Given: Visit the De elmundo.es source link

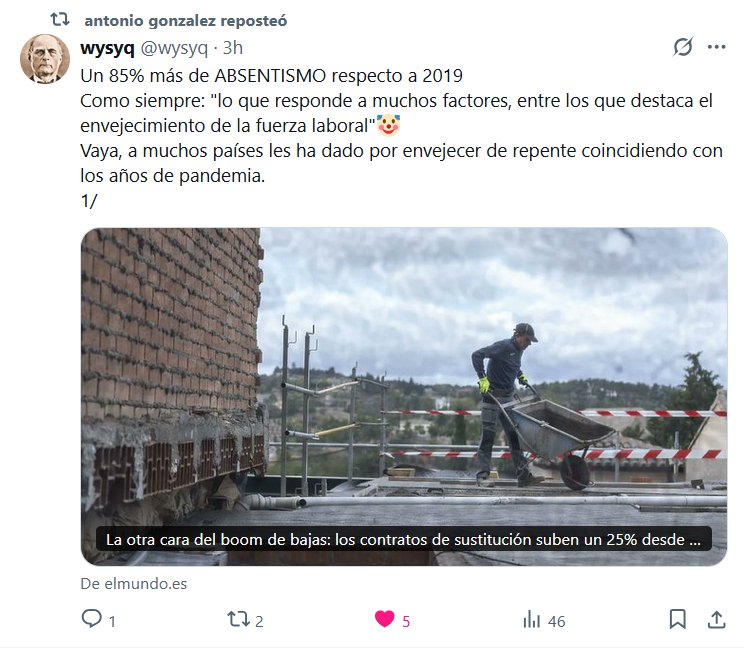Looking at the screenshot, I should pyautogui.click(x=134, y=583).
